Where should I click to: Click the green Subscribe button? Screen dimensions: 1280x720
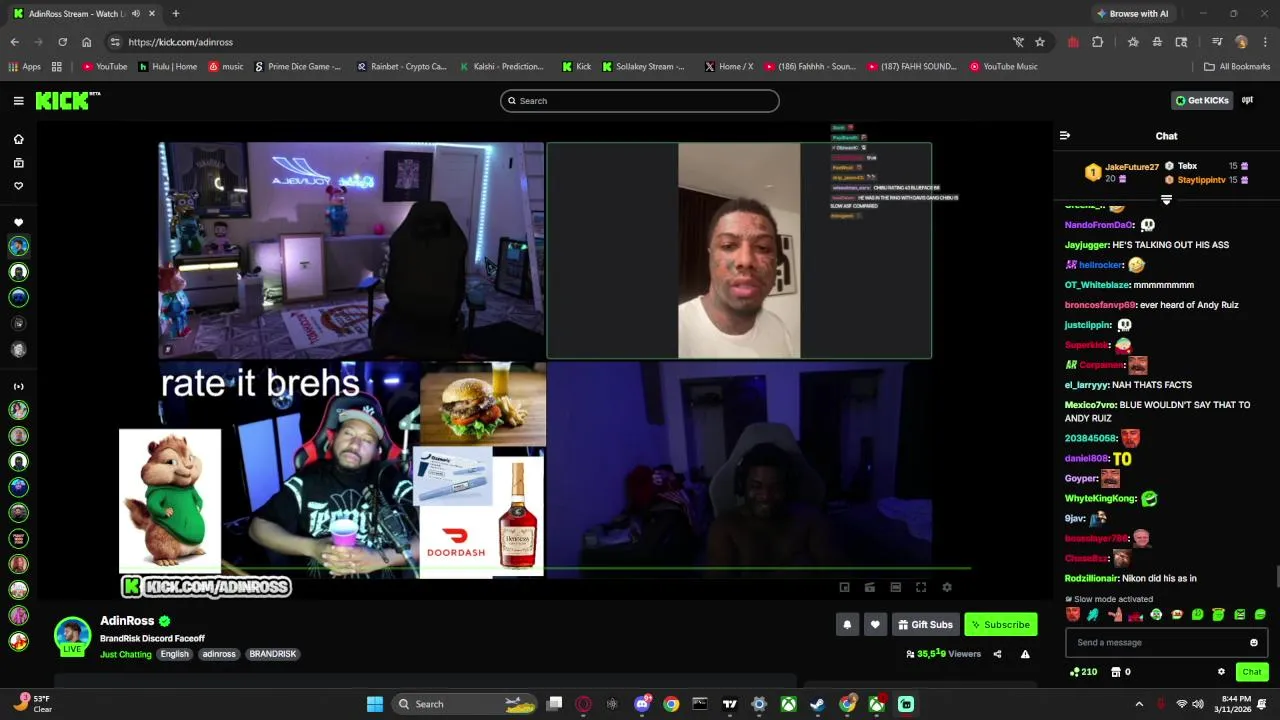point(1000,625)
